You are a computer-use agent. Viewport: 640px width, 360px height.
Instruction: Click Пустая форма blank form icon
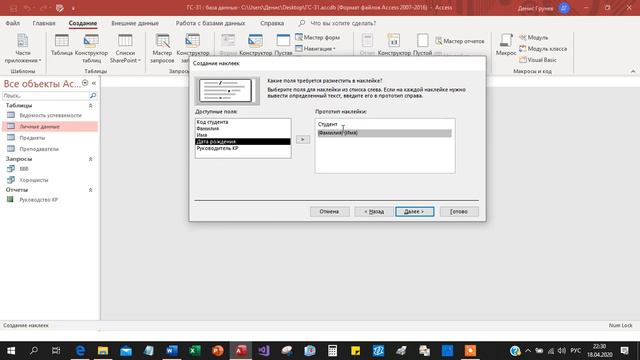283,45
